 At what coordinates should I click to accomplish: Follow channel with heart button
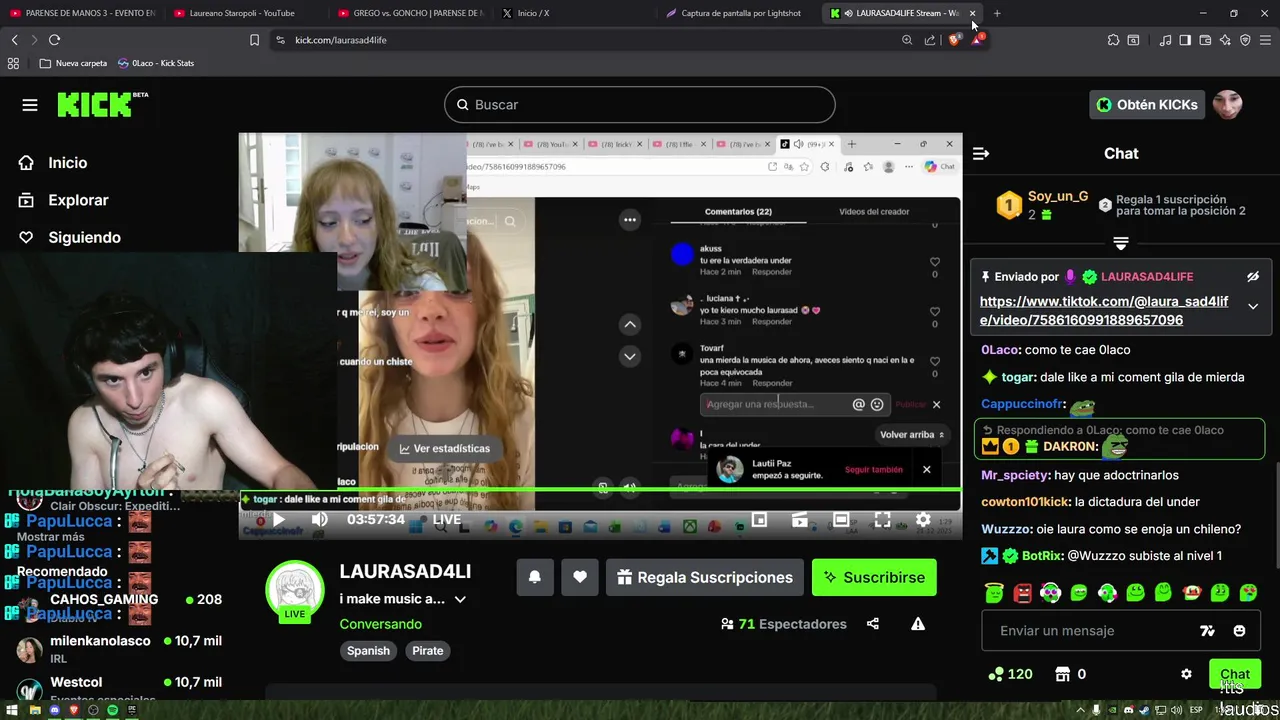[580, 577]
